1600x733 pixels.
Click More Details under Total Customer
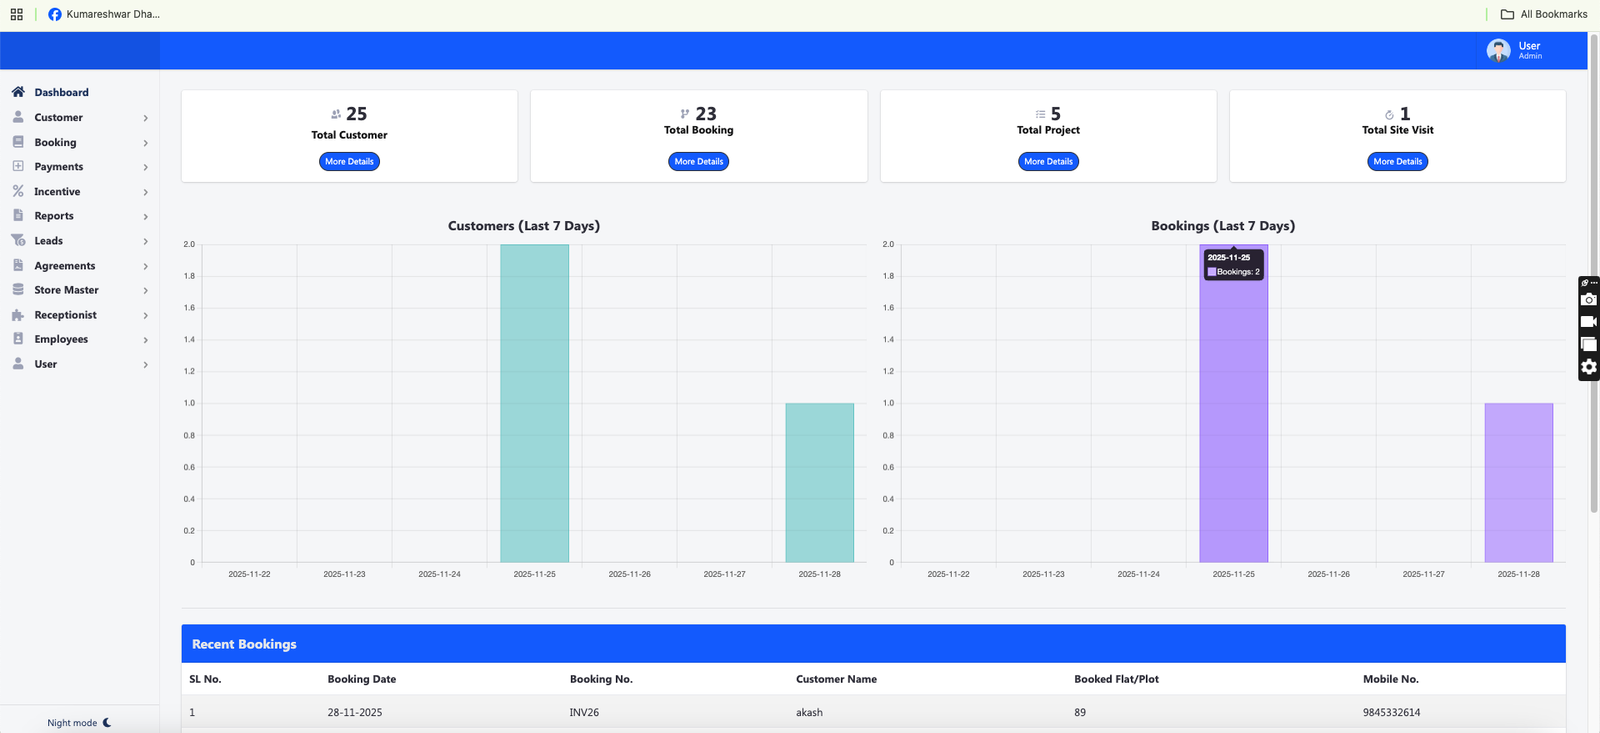(x=349, y=162)
